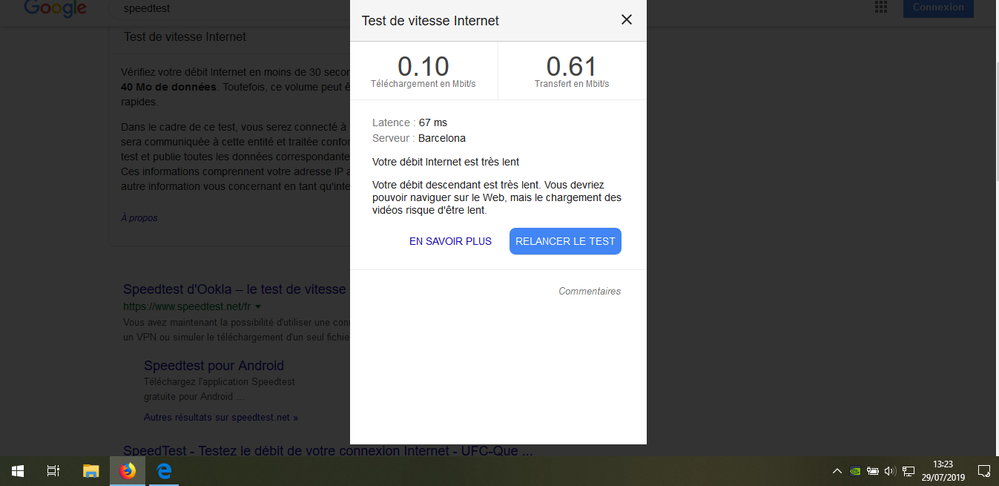
Task: Open the Speedtest d'Ookla search result
Action: 236,290
